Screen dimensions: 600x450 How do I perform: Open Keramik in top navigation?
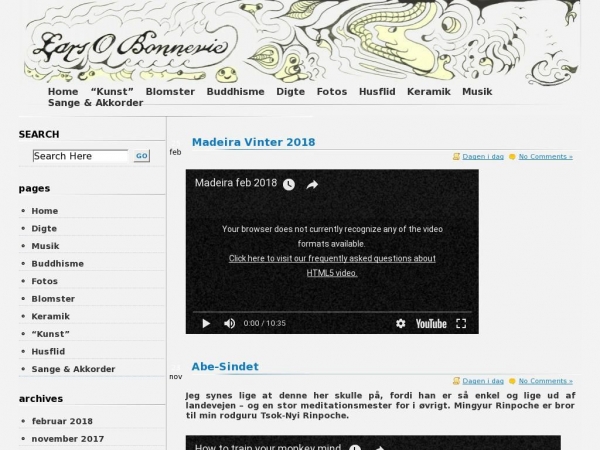429,92
